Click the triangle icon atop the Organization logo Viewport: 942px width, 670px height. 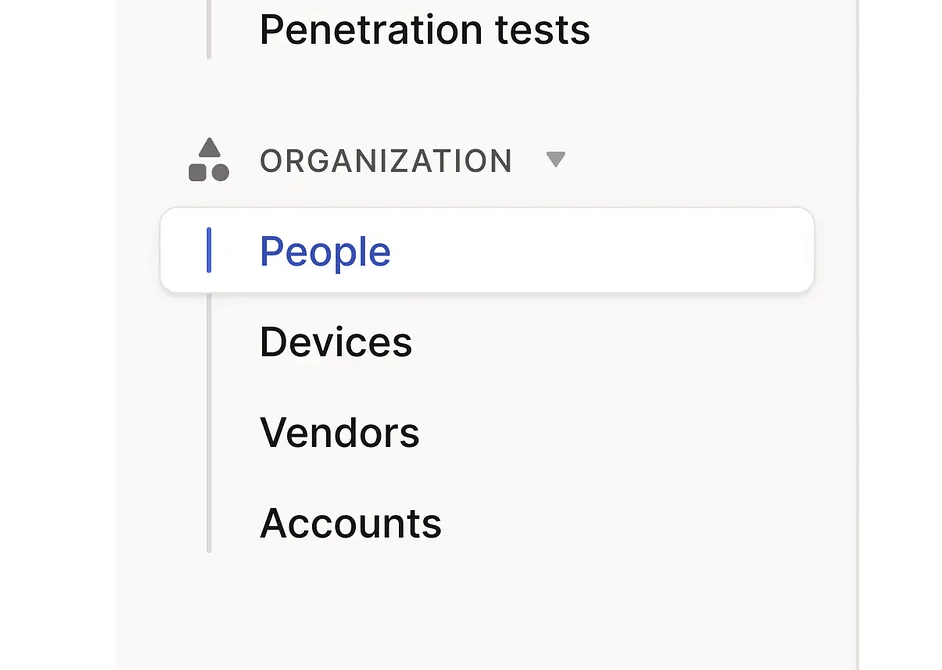coord(209,148)
